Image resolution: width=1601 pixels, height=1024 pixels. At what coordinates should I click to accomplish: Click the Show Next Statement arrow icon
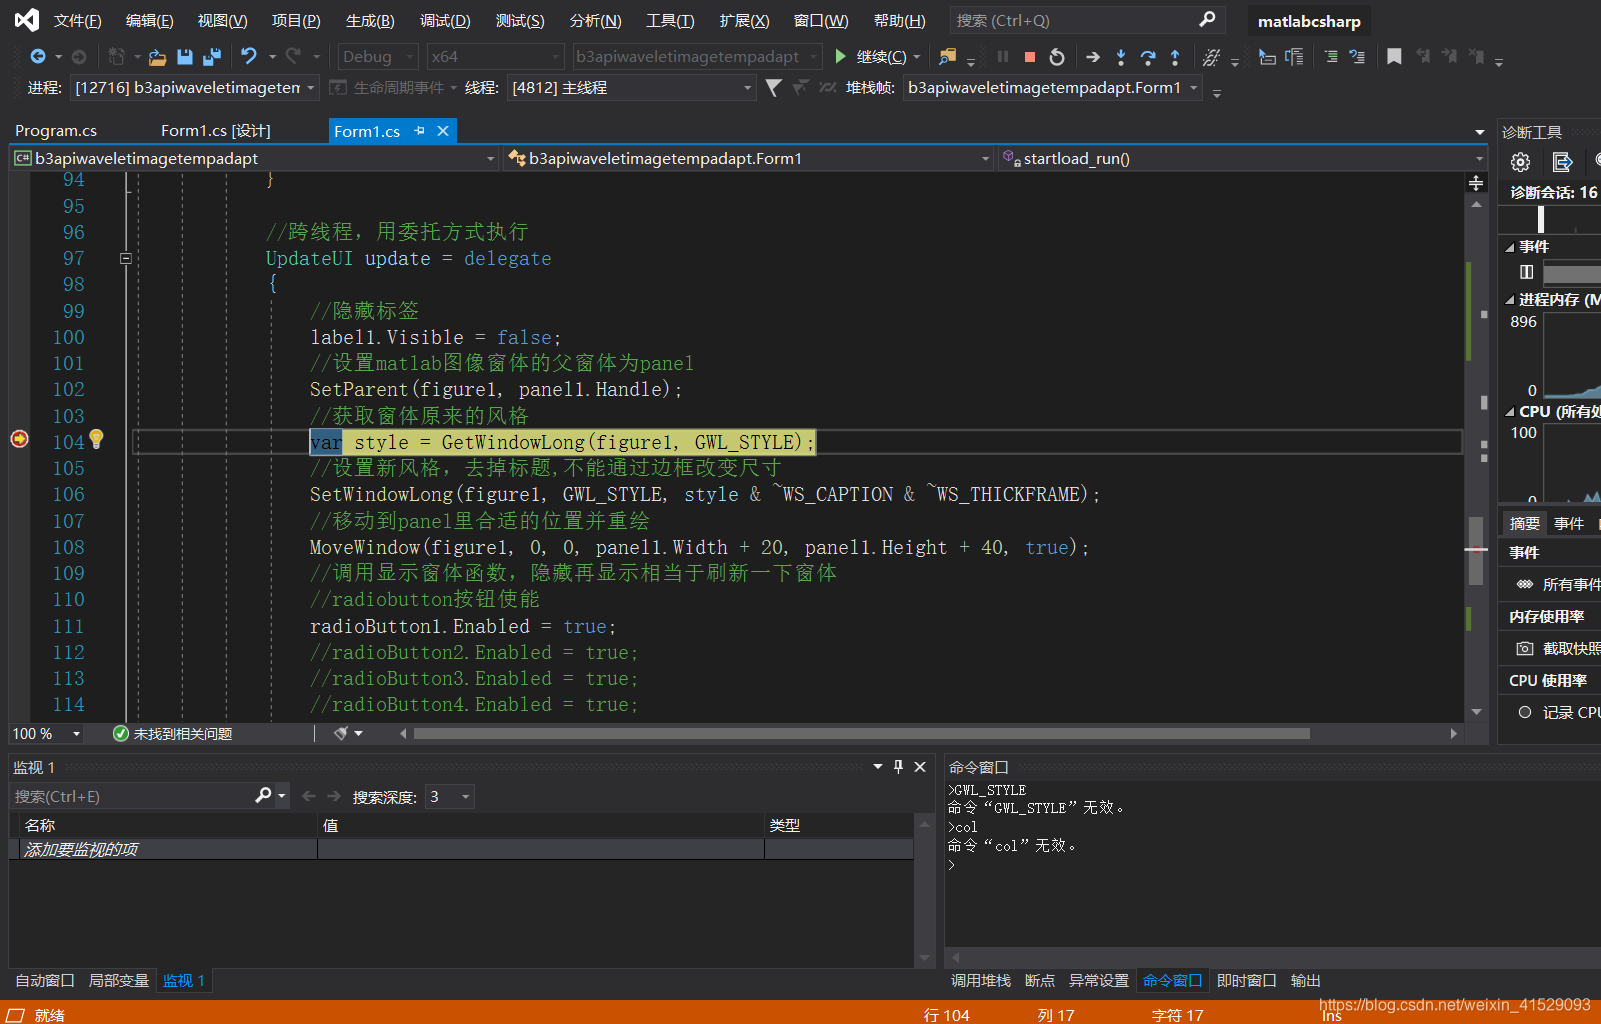1093,57
